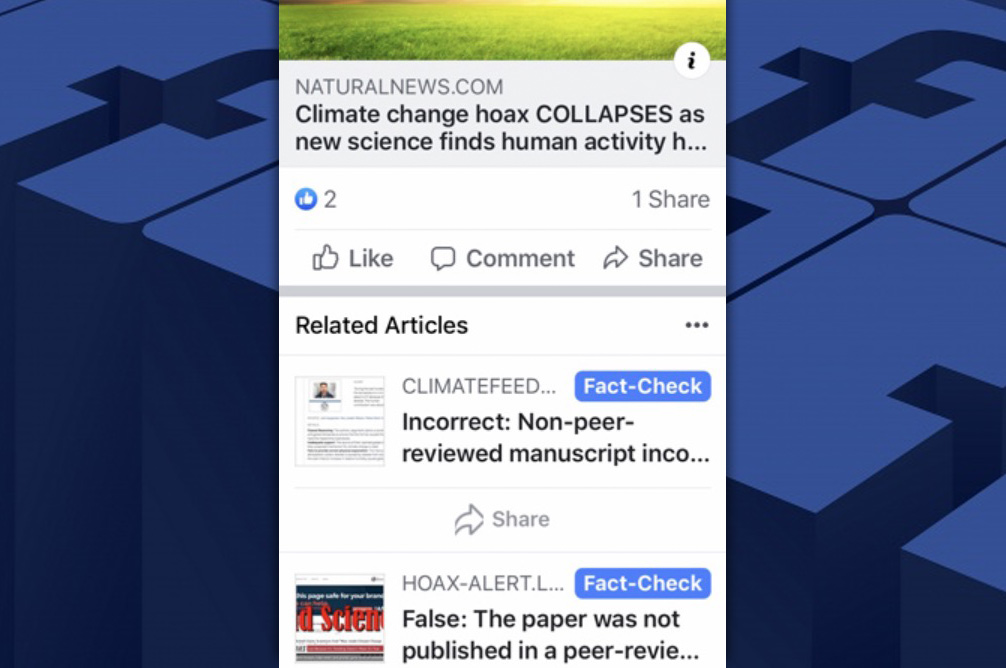Screen dimensions: 1006x668
Task: Click the share arrow under Climatefeedback article
Action: click(x=469, y=519)
